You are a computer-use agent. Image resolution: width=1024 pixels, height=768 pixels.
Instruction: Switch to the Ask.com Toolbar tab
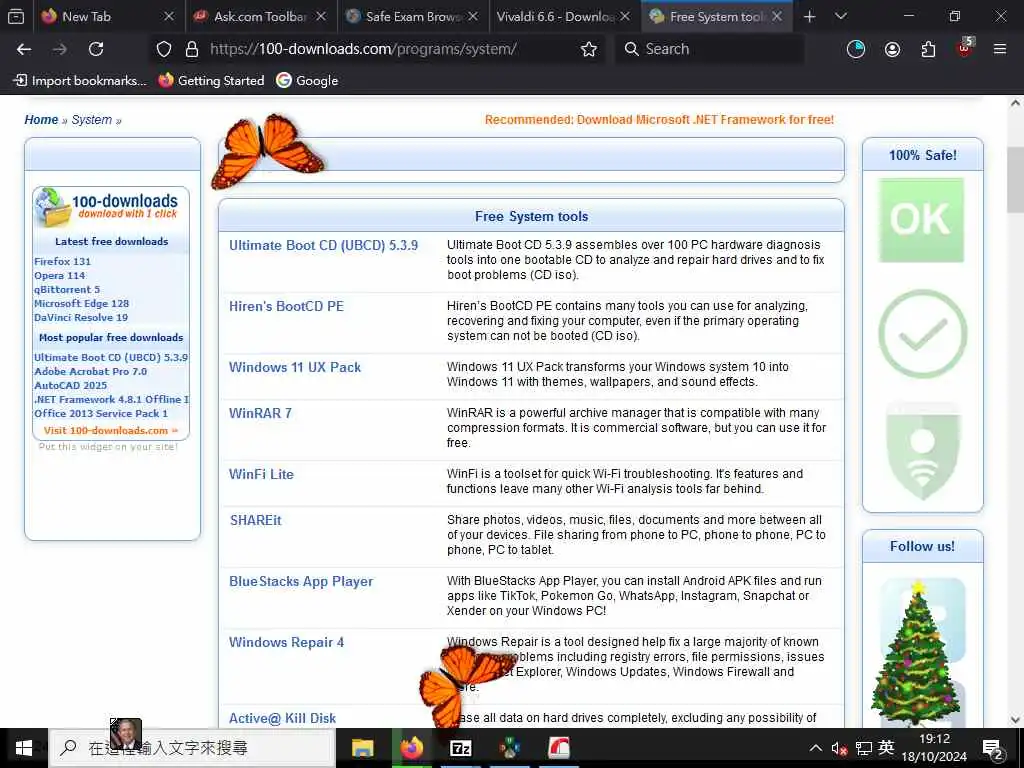point(260,16)
